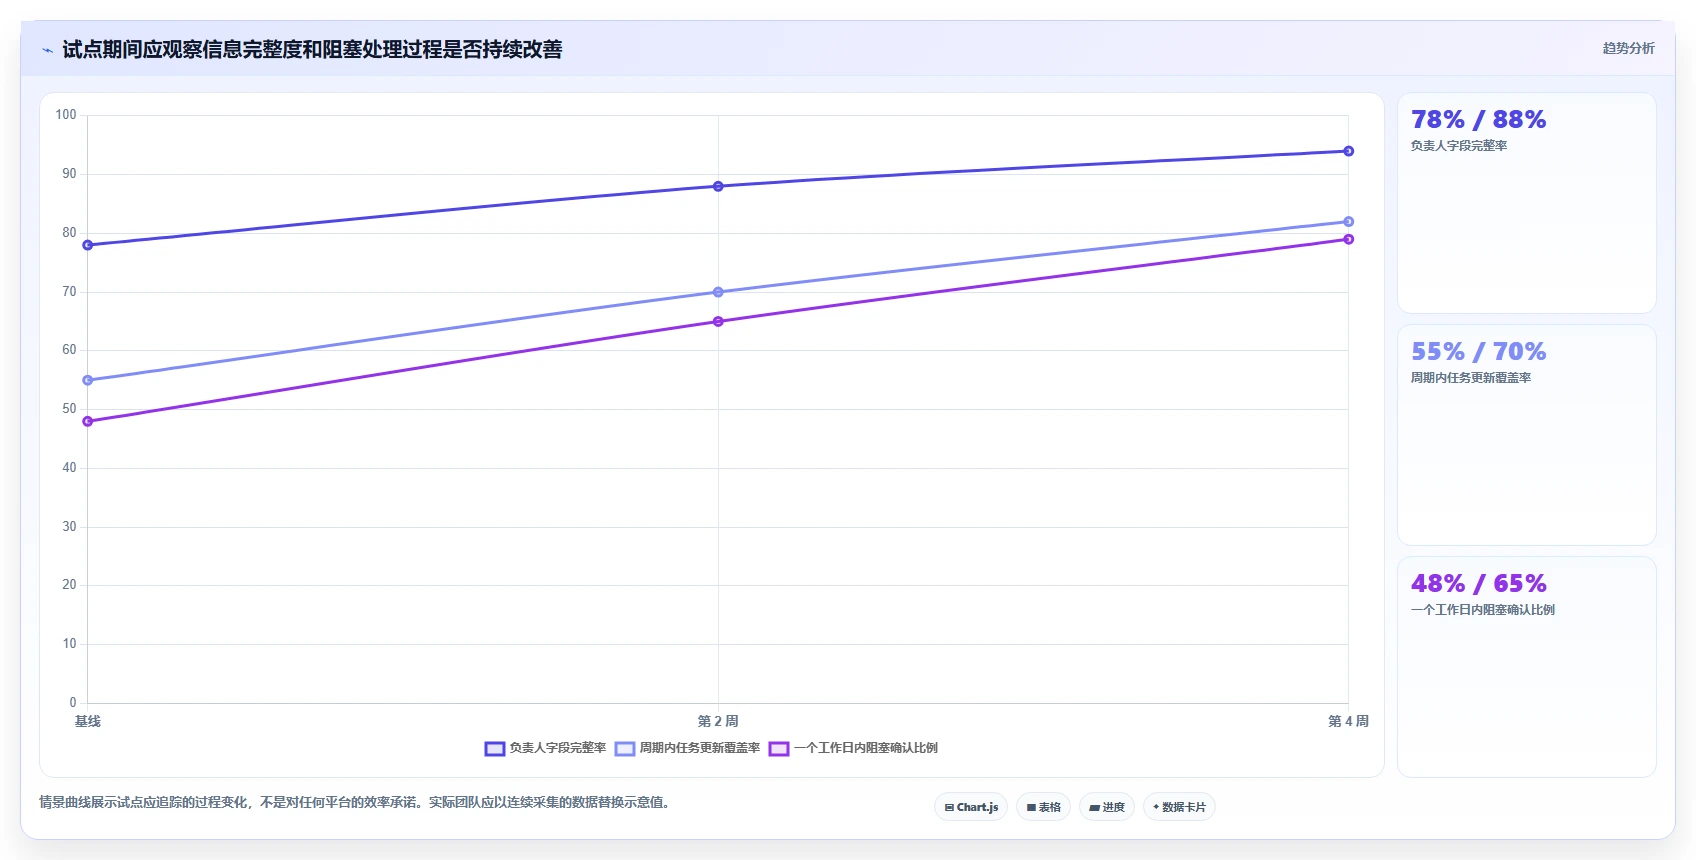Click the 周期内任务更新覆盖率 card caption
The image size is (1696, 860).
pyautogui.click(x=1471, y=378)
